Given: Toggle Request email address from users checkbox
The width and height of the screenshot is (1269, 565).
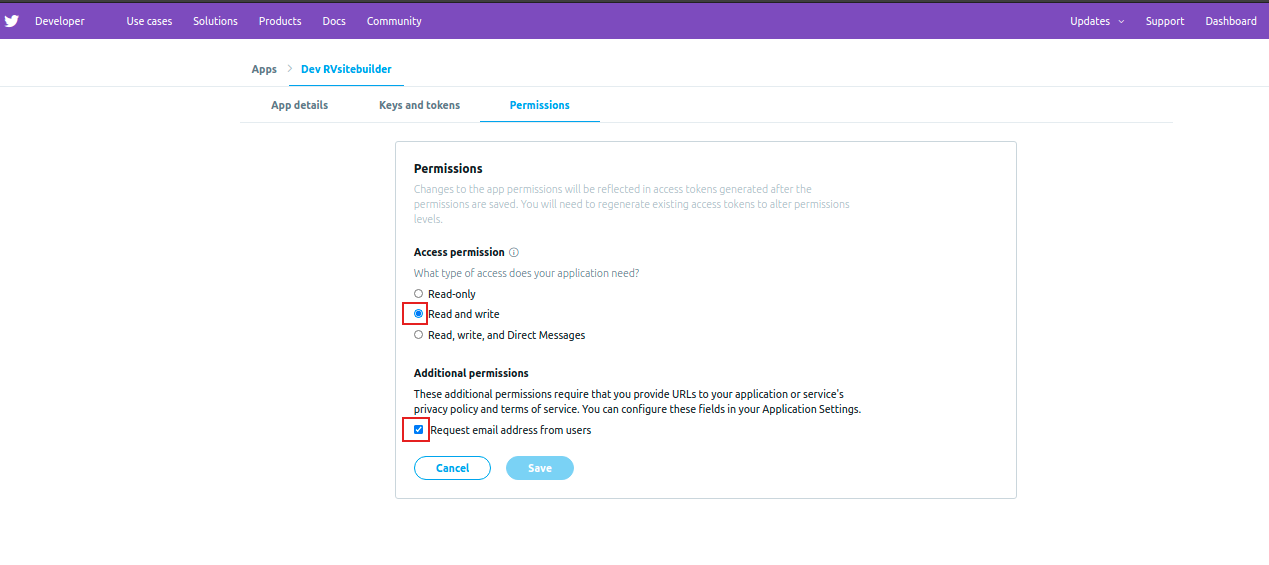Looking at the screenshot, I should pos(419,430).
